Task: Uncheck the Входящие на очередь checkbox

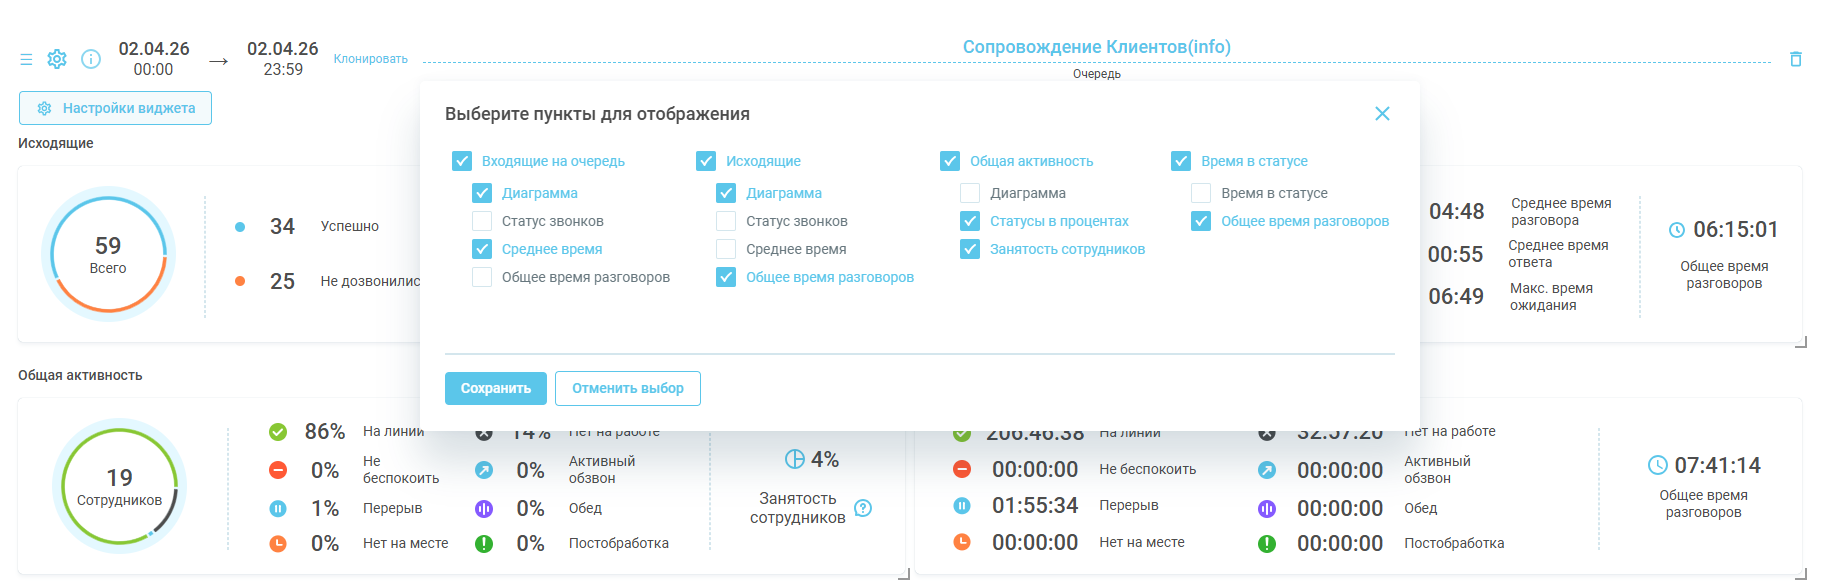Action: [x=462, y=161]
